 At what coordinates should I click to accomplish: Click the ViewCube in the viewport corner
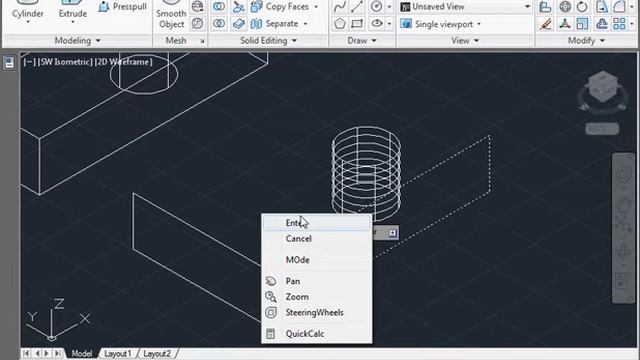click(x=602, y=88)
